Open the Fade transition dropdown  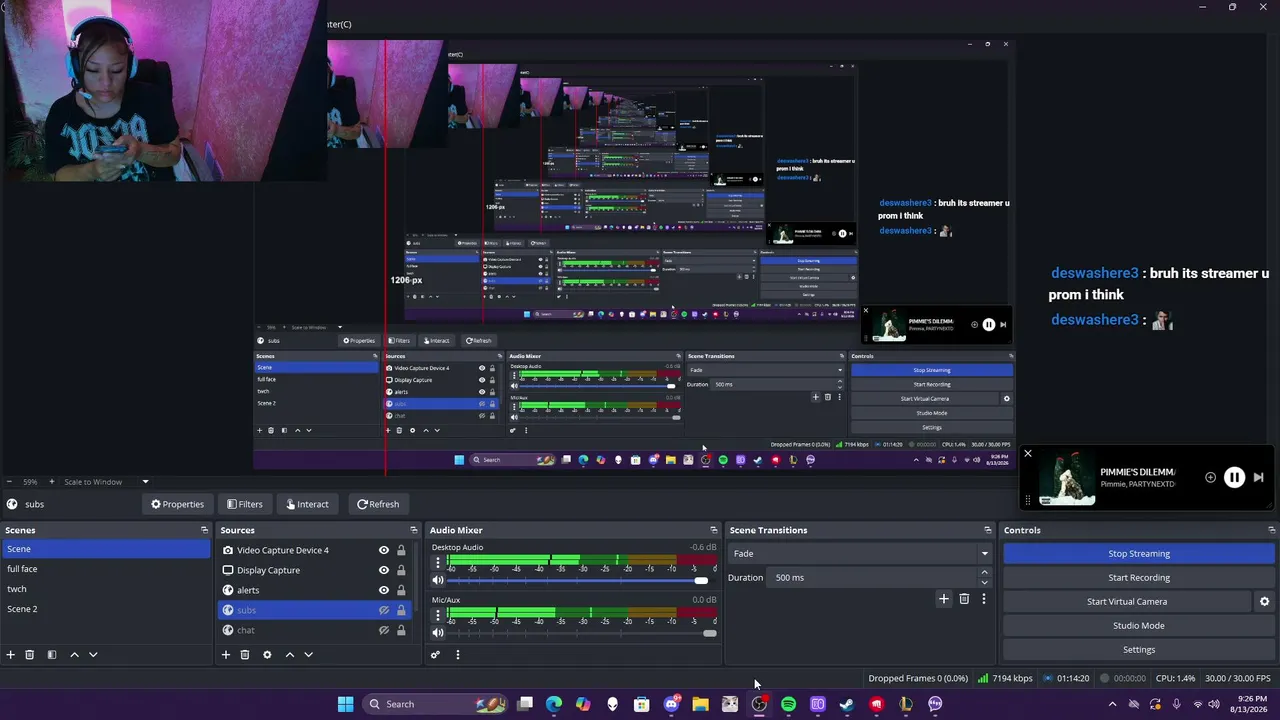pos(859,554)
